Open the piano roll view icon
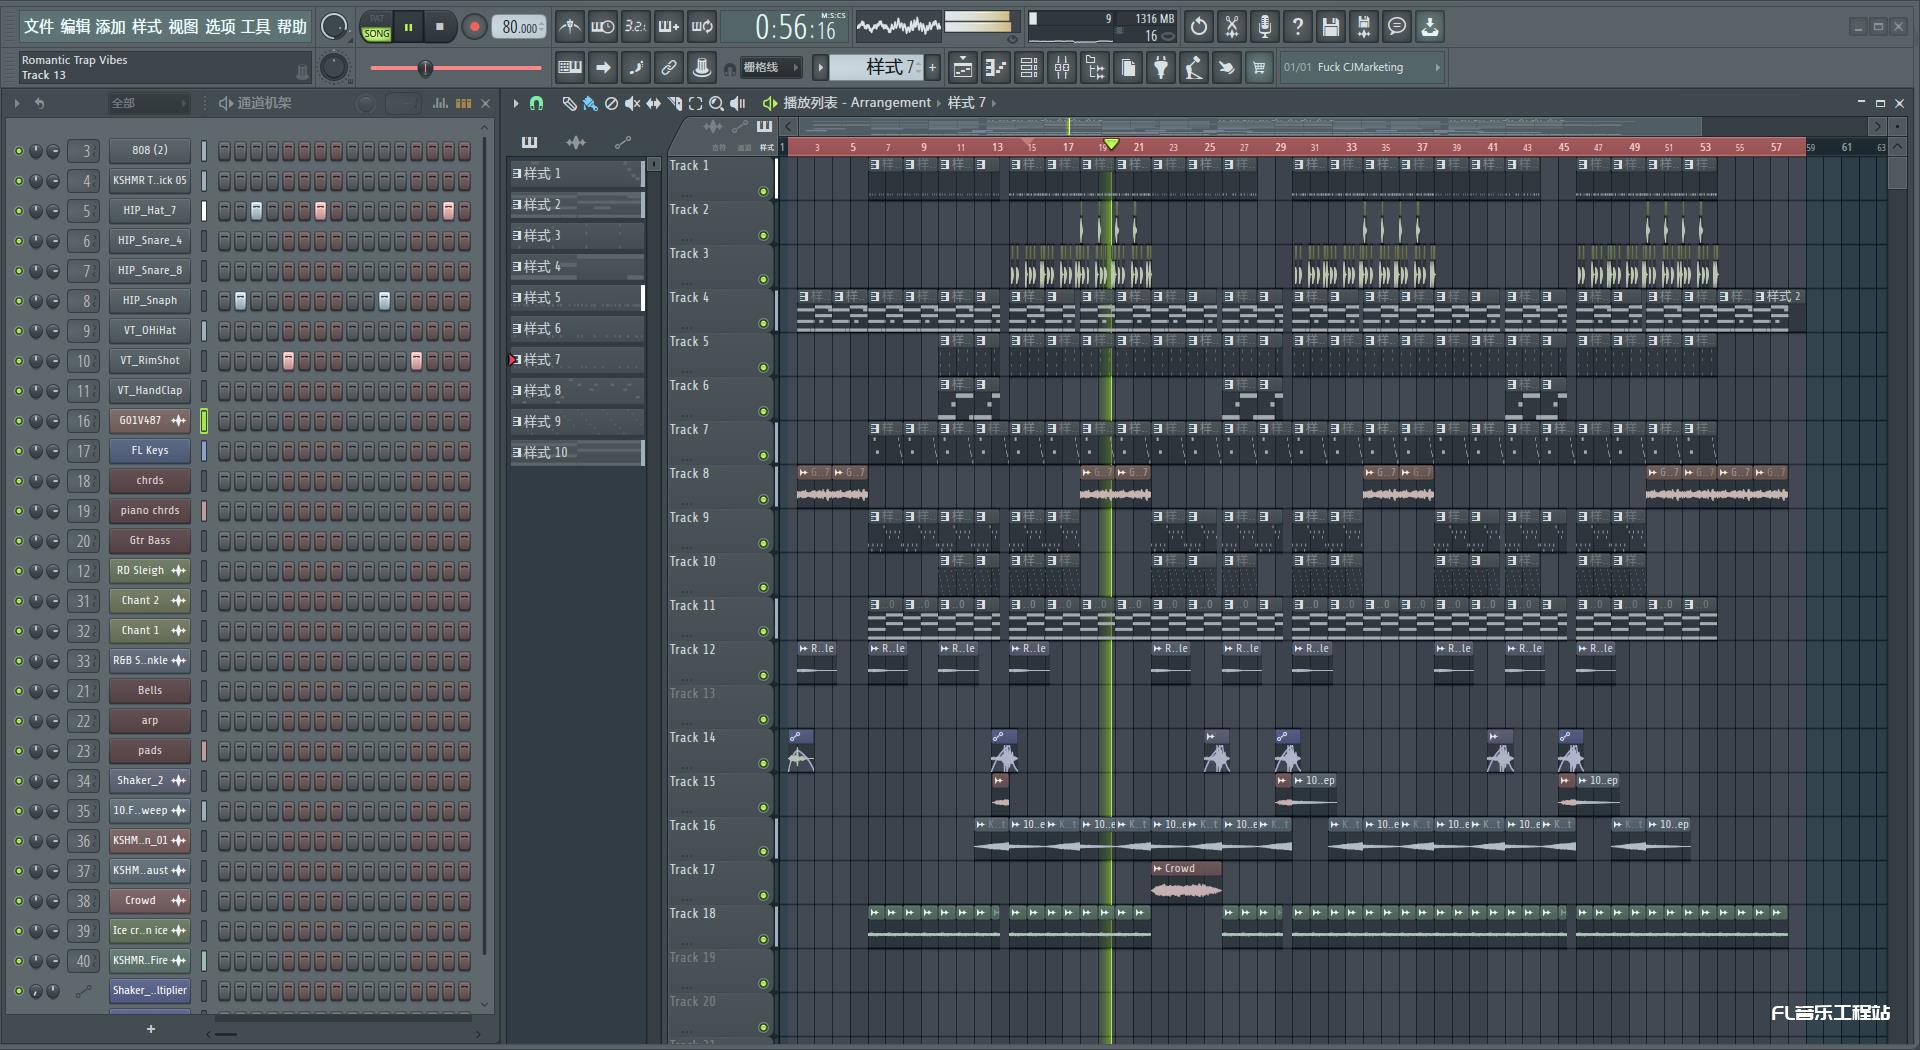The image size is (1920, 1050). 995,68
